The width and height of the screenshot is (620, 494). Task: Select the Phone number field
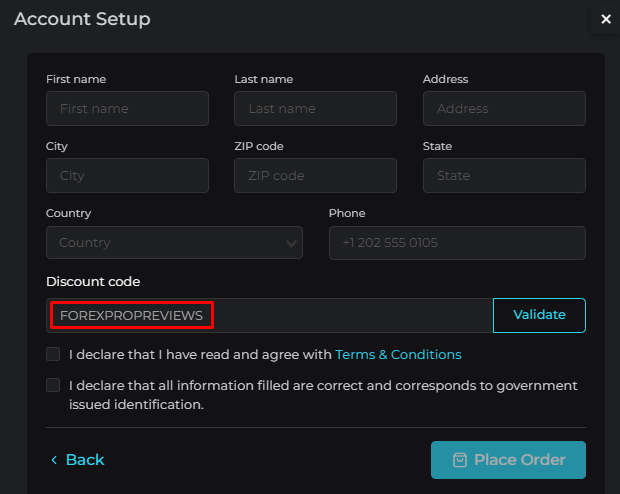pyautogui.click(x=457, y=242)
